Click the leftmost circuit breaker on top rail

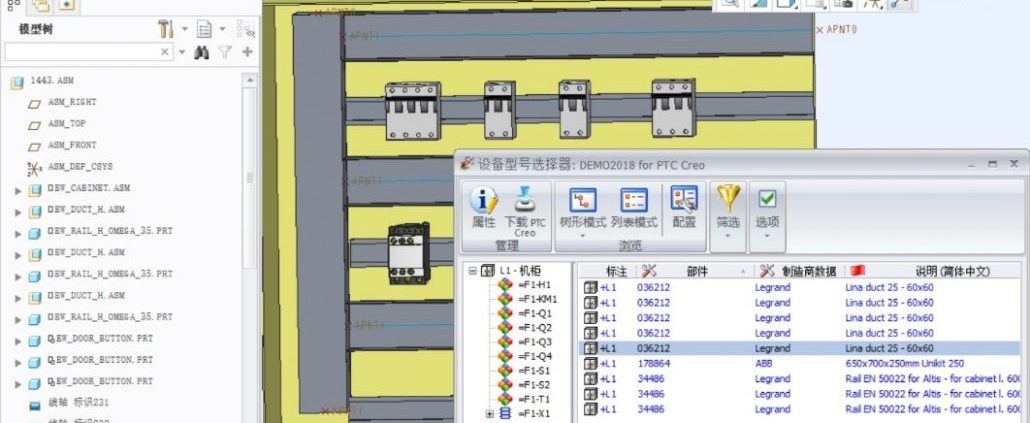coord(413,110)
